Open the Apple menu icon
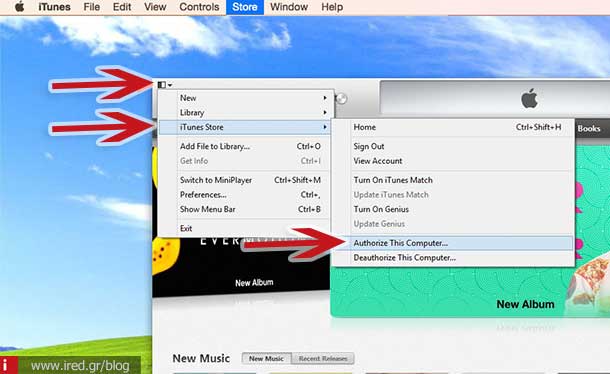 point(19,7)
